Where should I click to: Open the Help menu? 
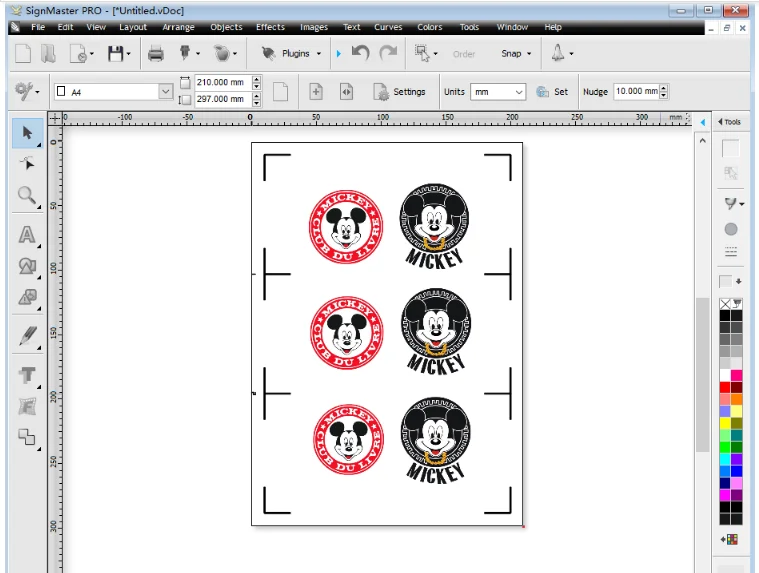(x=553, y=27)
